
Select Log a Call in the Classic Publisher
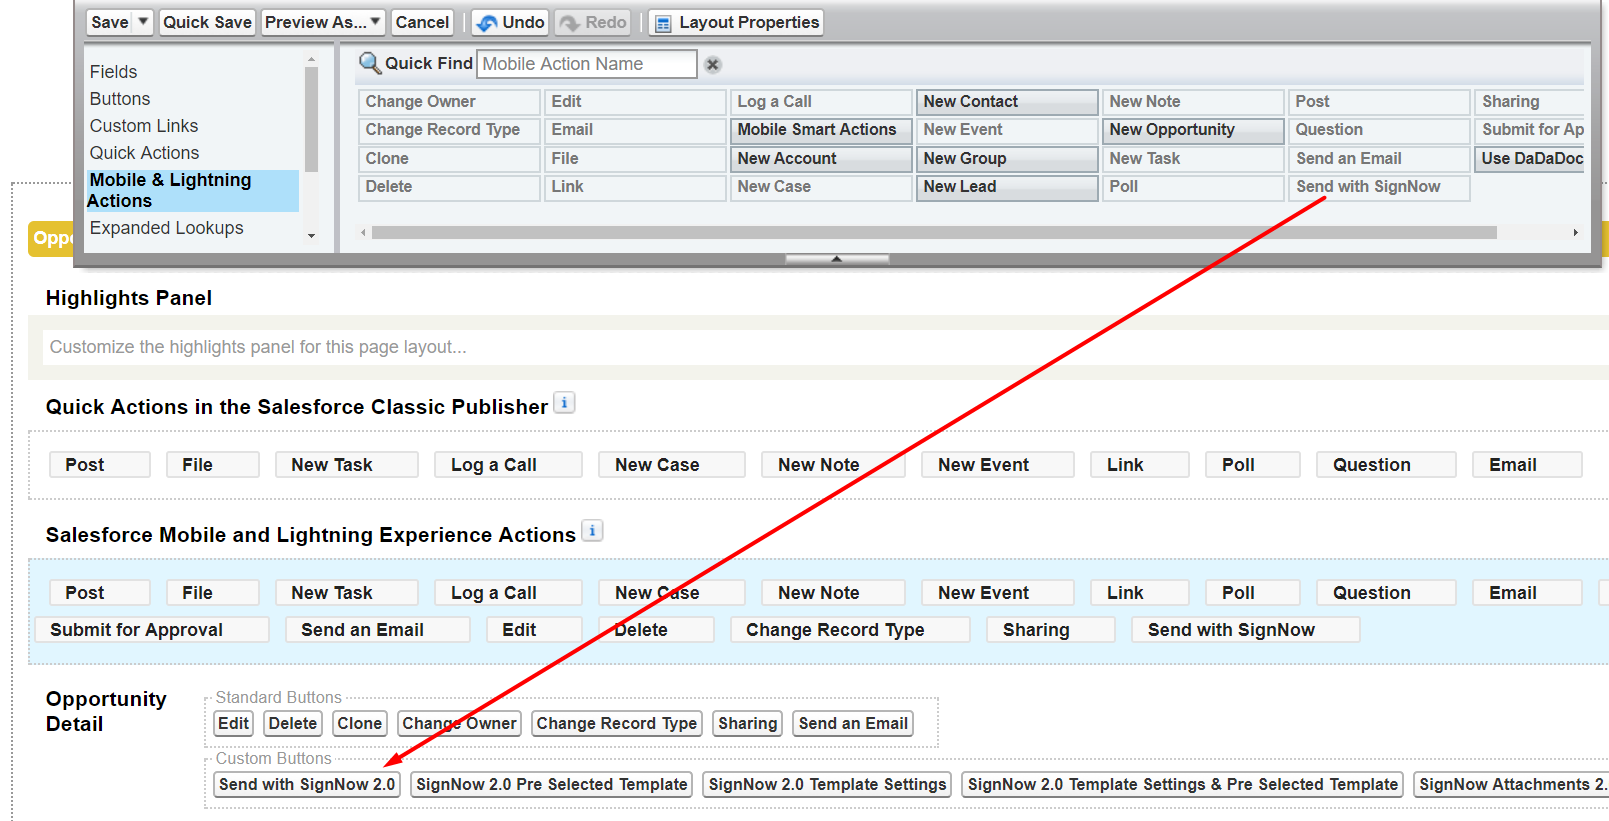coord(508,465)
